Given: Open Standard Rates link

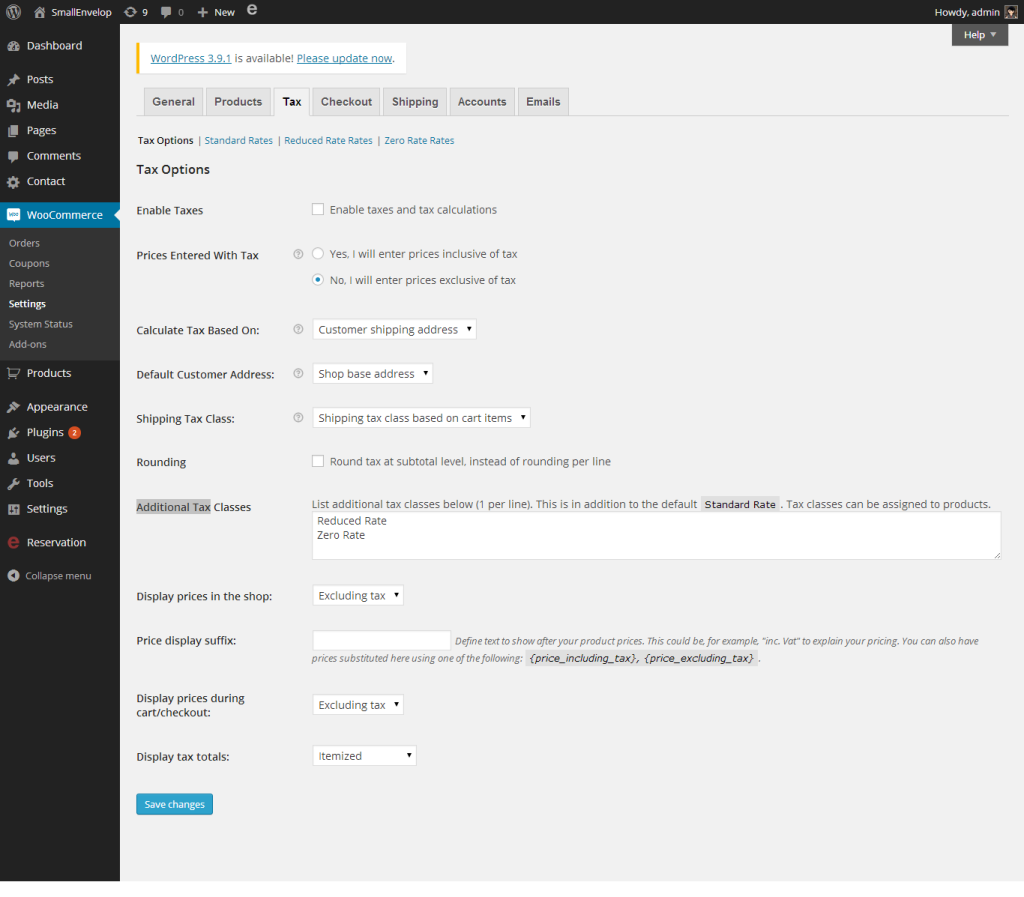Looking at the screenshot, I should [238, 140].
